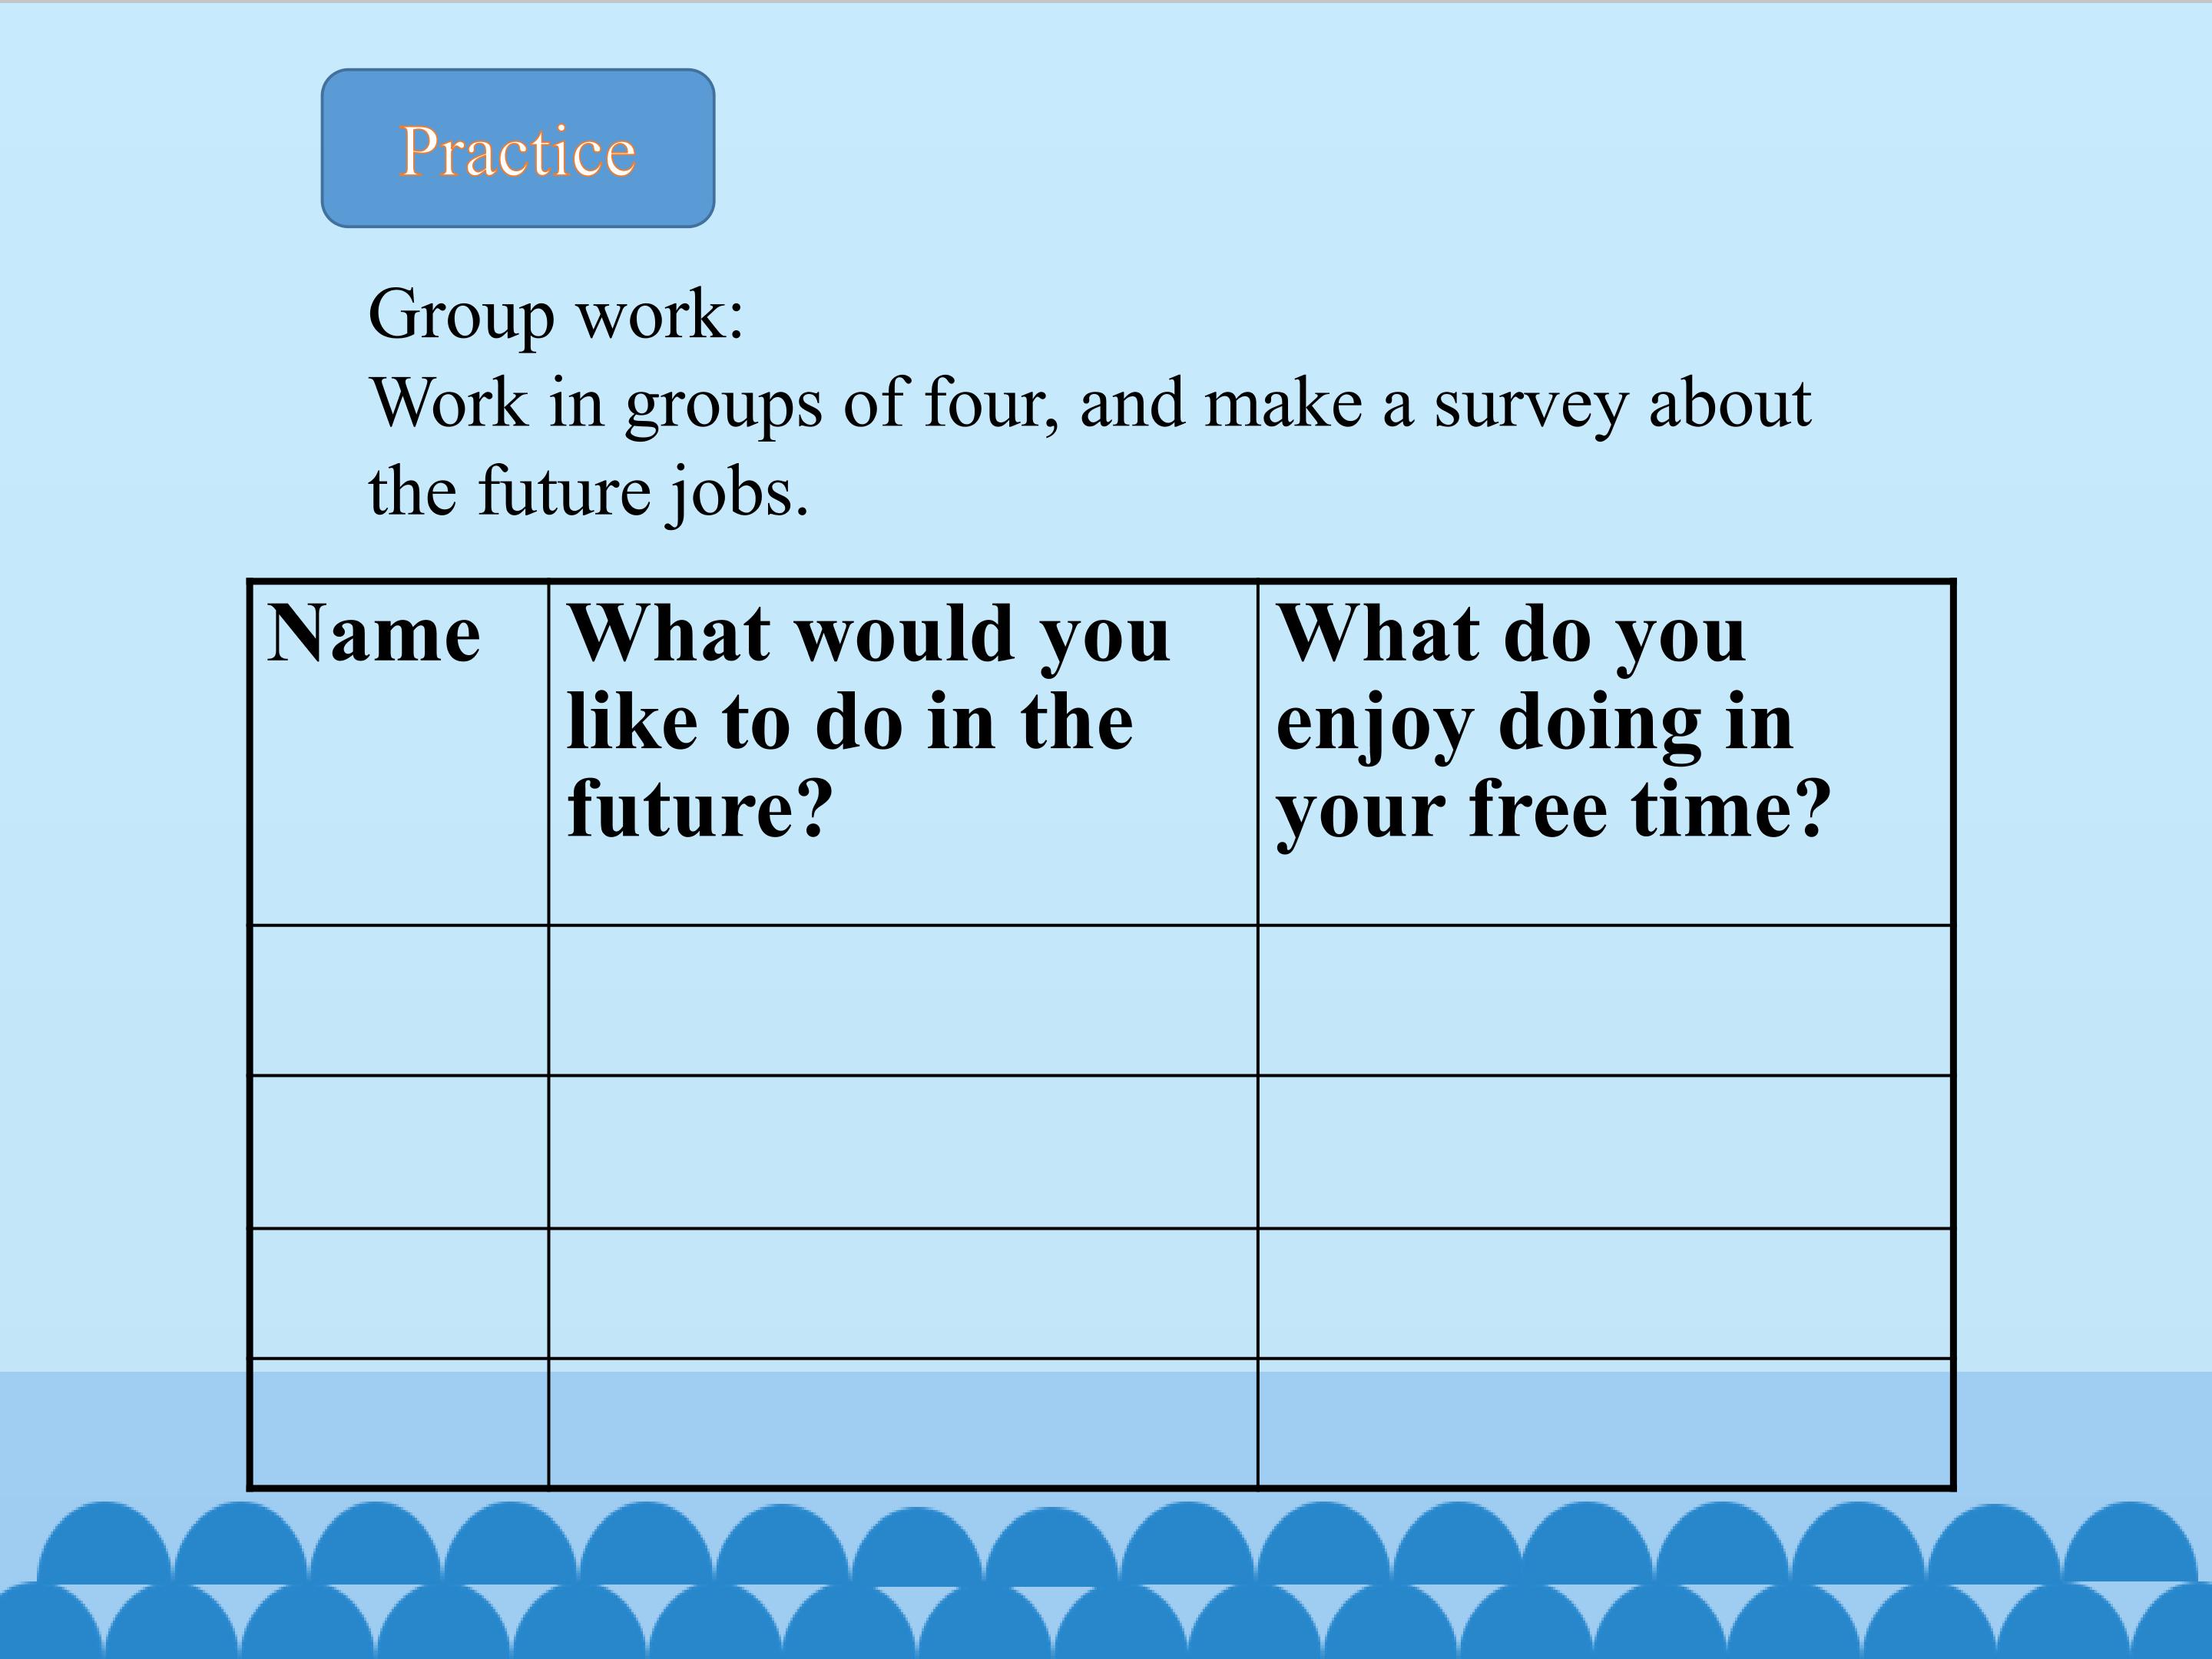Select the Name header cell
Viewport: 2212px width, 1659px height.
399,753
